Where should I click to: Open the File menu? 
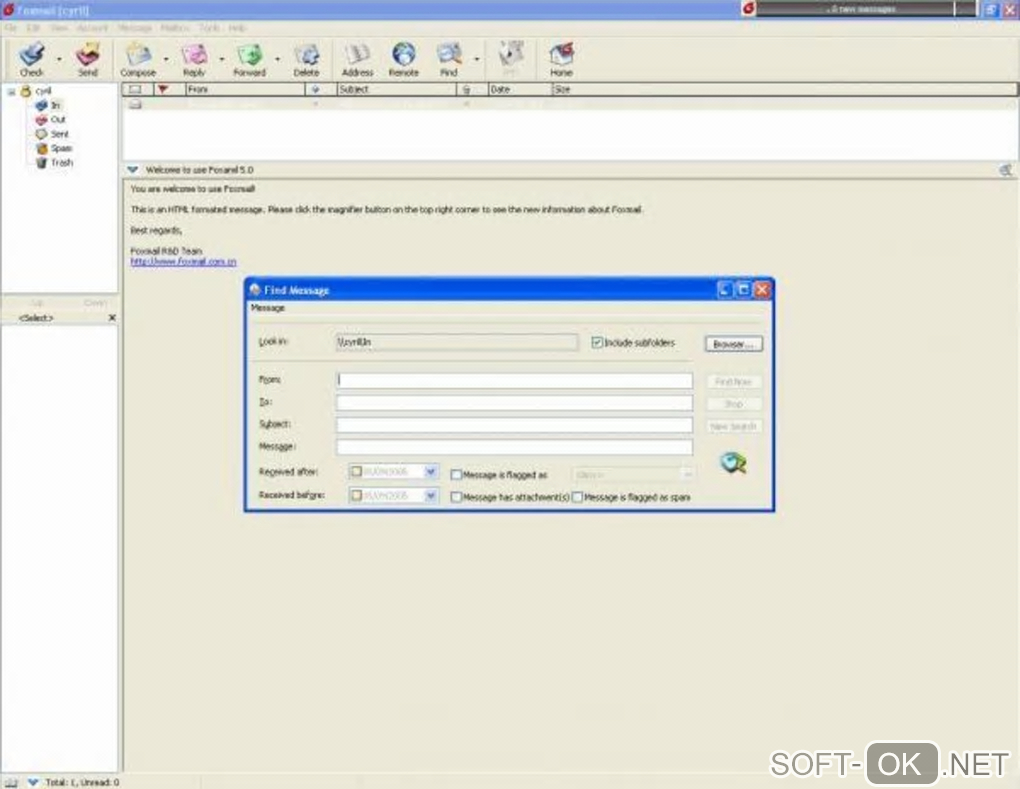pyautogui.click(x=10, y=28)
